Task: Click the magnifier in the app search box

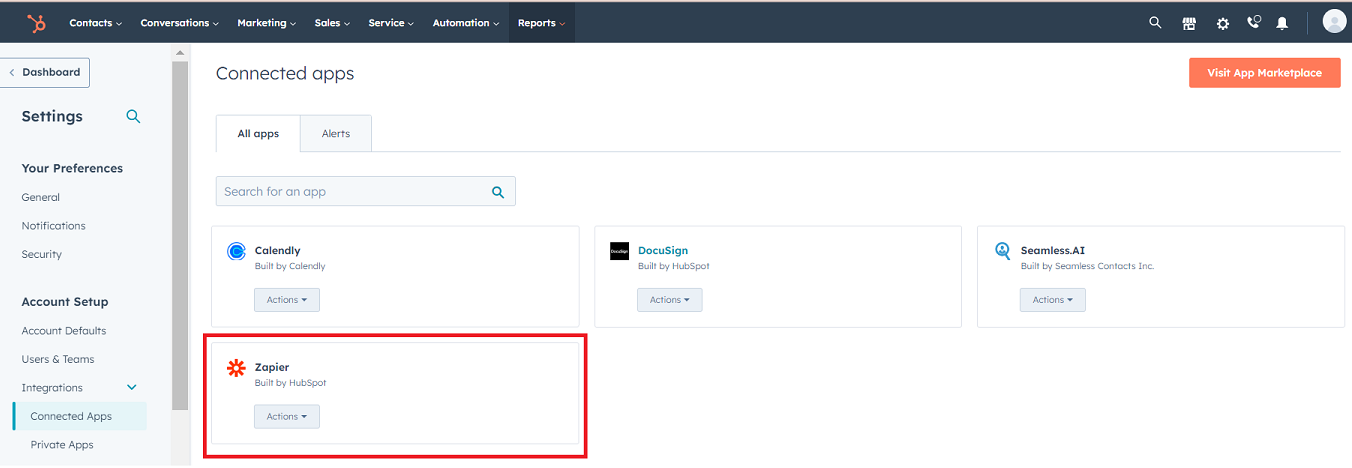Action: [498, 192]
